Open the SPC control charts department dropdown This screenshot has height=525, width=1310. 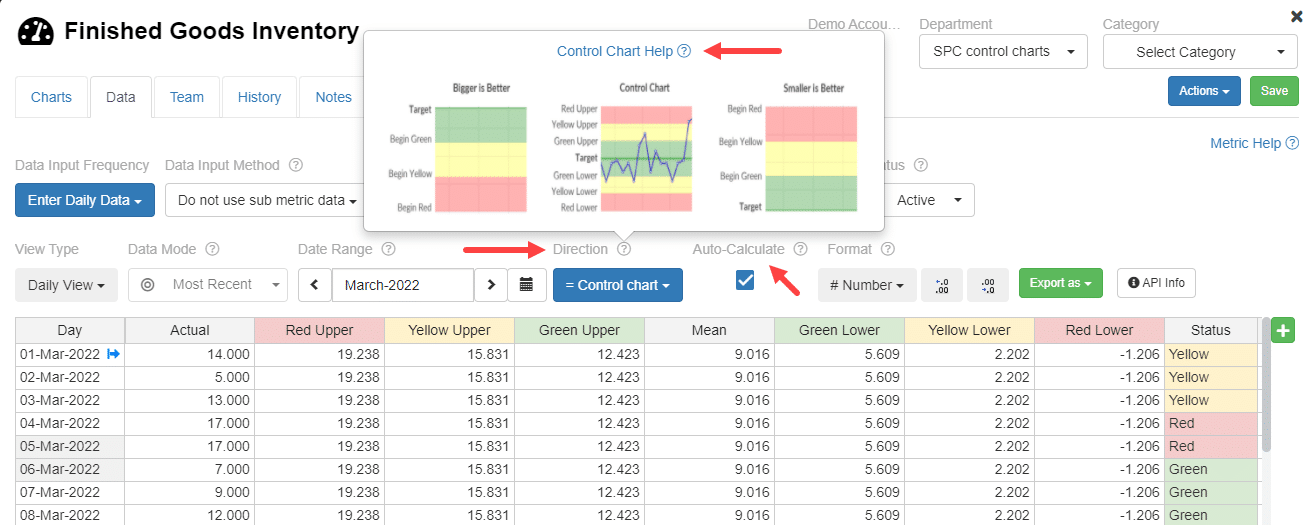pyautogui.click(x=1003, y=51)
